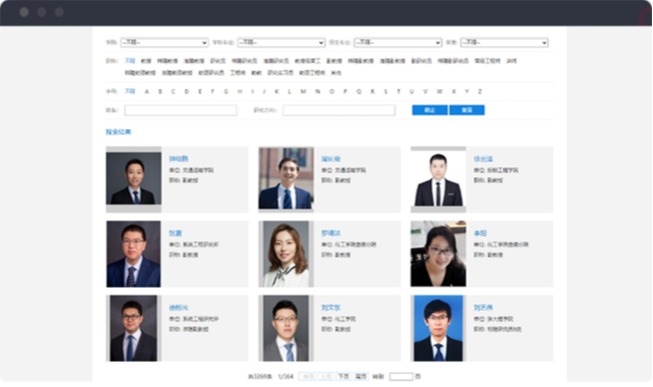Focus the name search input field
This screenshot has height=387, width=653.
point(181,110)
